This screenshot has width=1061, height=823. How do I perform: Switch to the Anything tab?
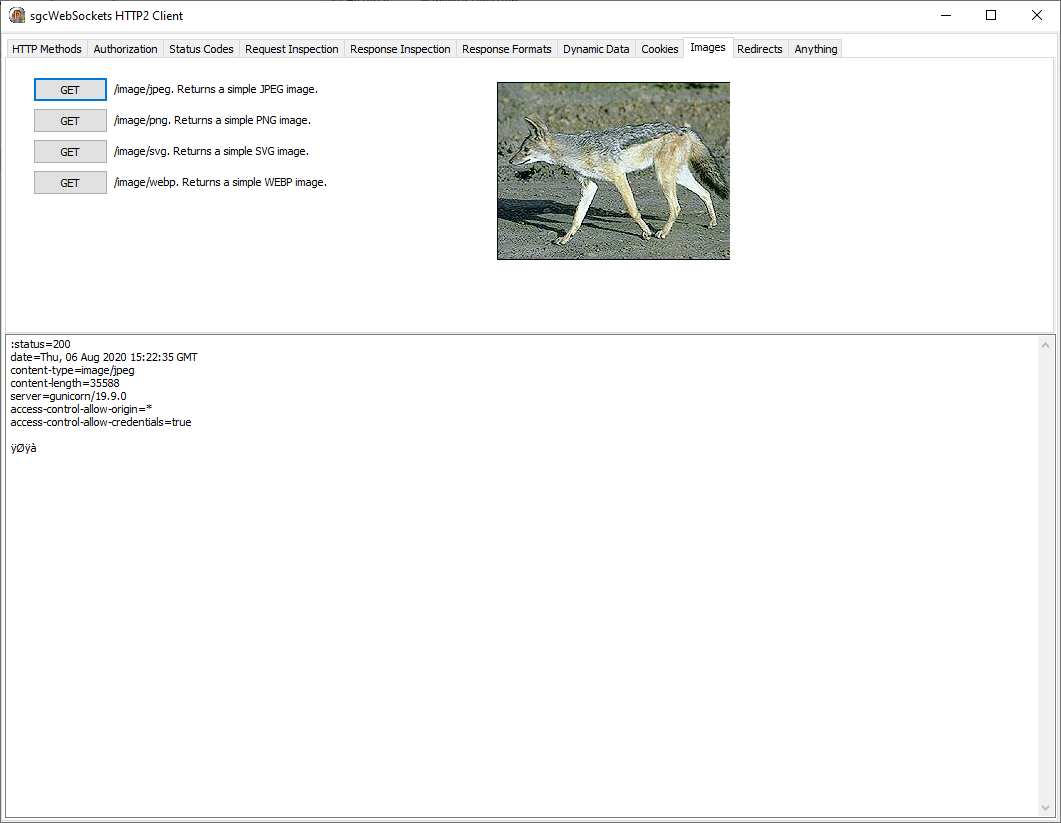pyautogui.click(x=815, y=49)
